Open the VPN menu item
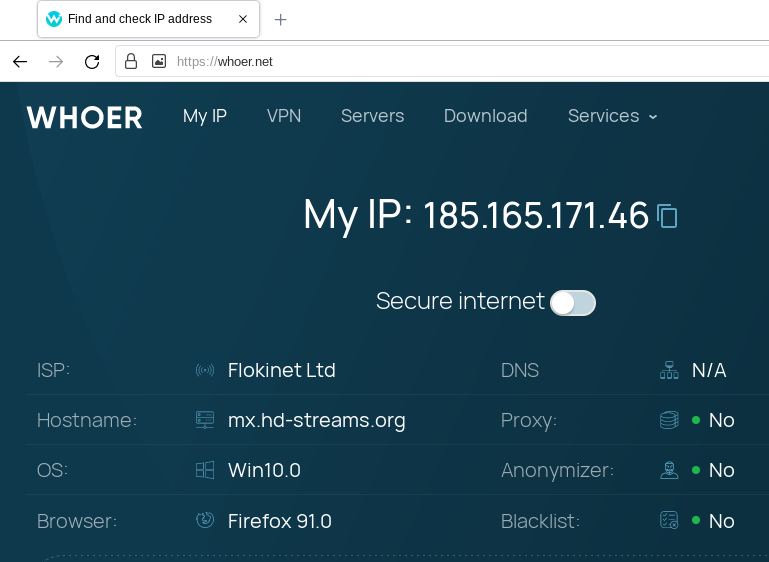 click(284, 116)
